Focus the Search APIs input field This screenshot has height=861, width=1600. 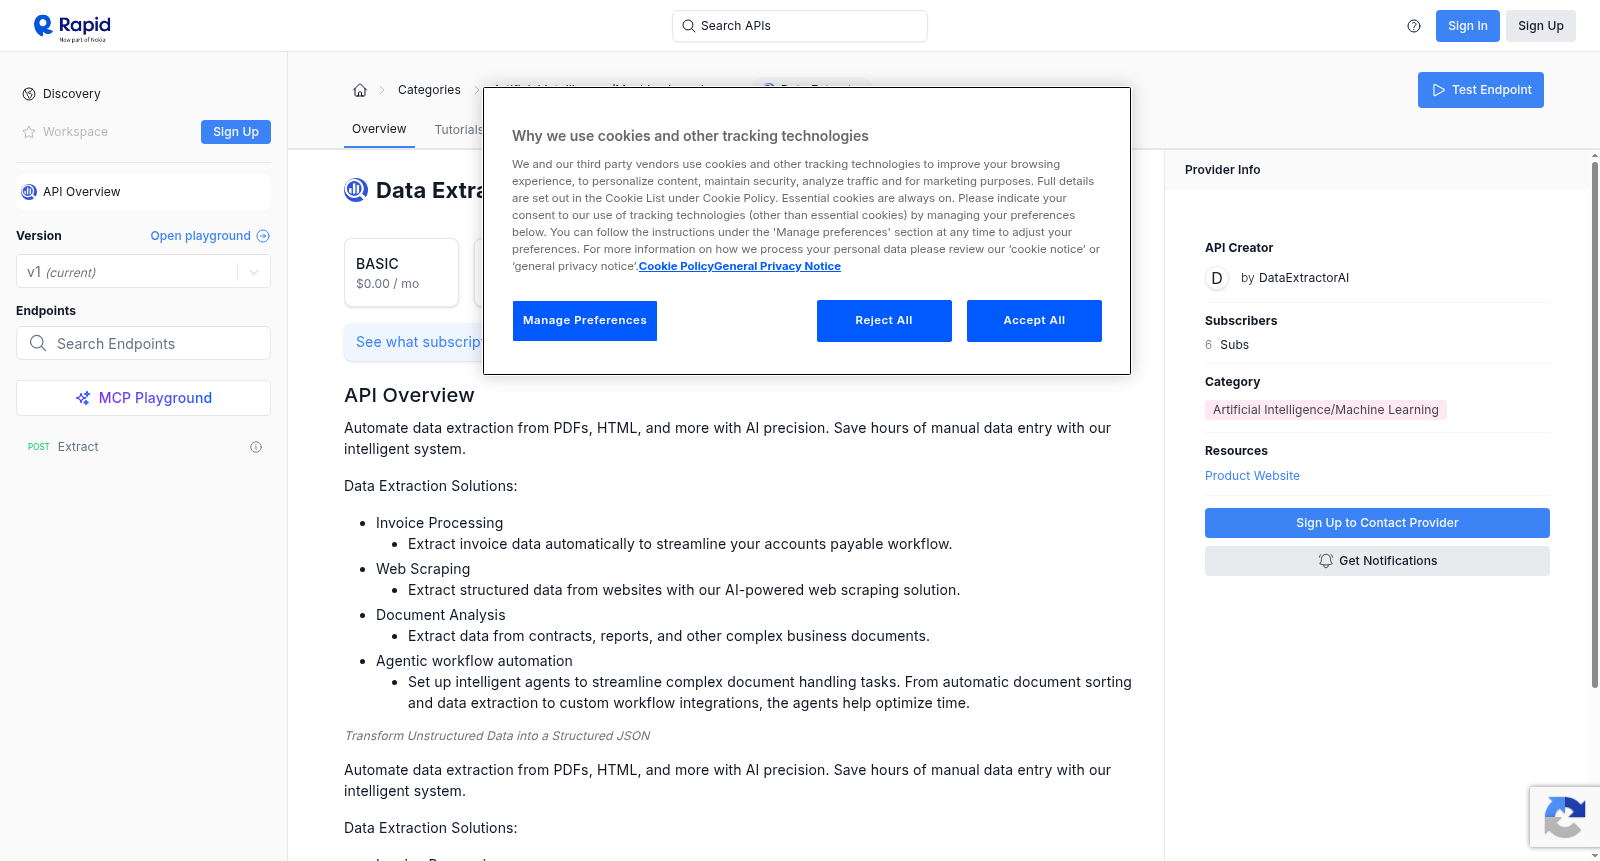coord(800,26)
